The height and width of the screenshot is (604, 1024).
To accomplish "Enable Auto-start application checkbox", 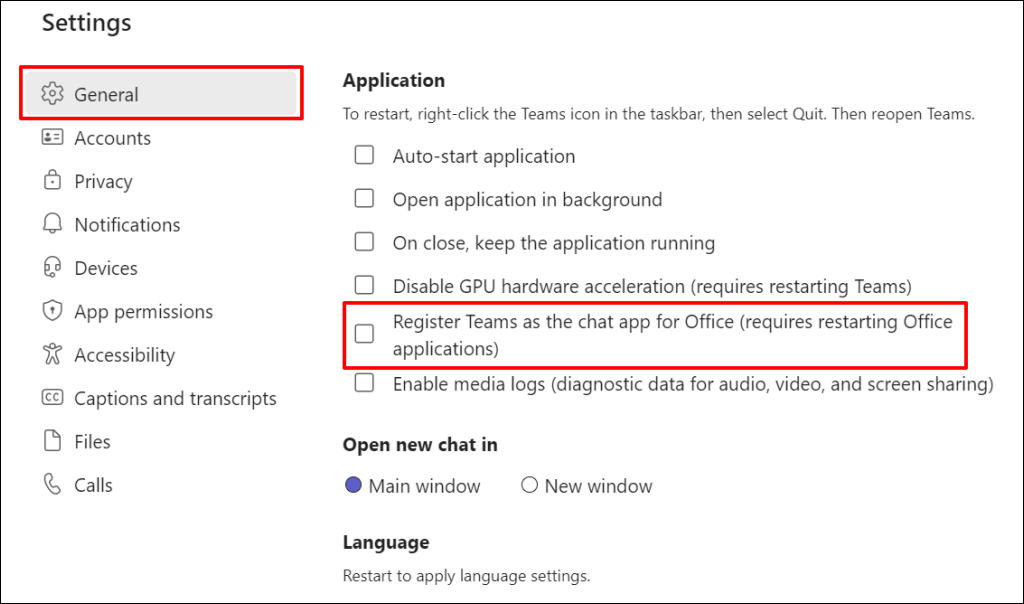I will pyautogui.click(x=364, y=155).
